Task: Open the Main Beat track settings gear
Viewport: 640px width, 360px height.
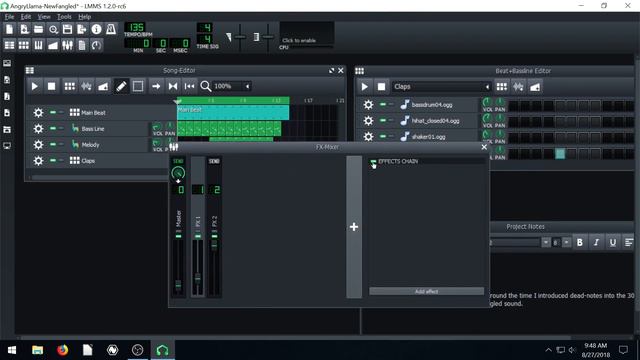Action: coord(38,113)
